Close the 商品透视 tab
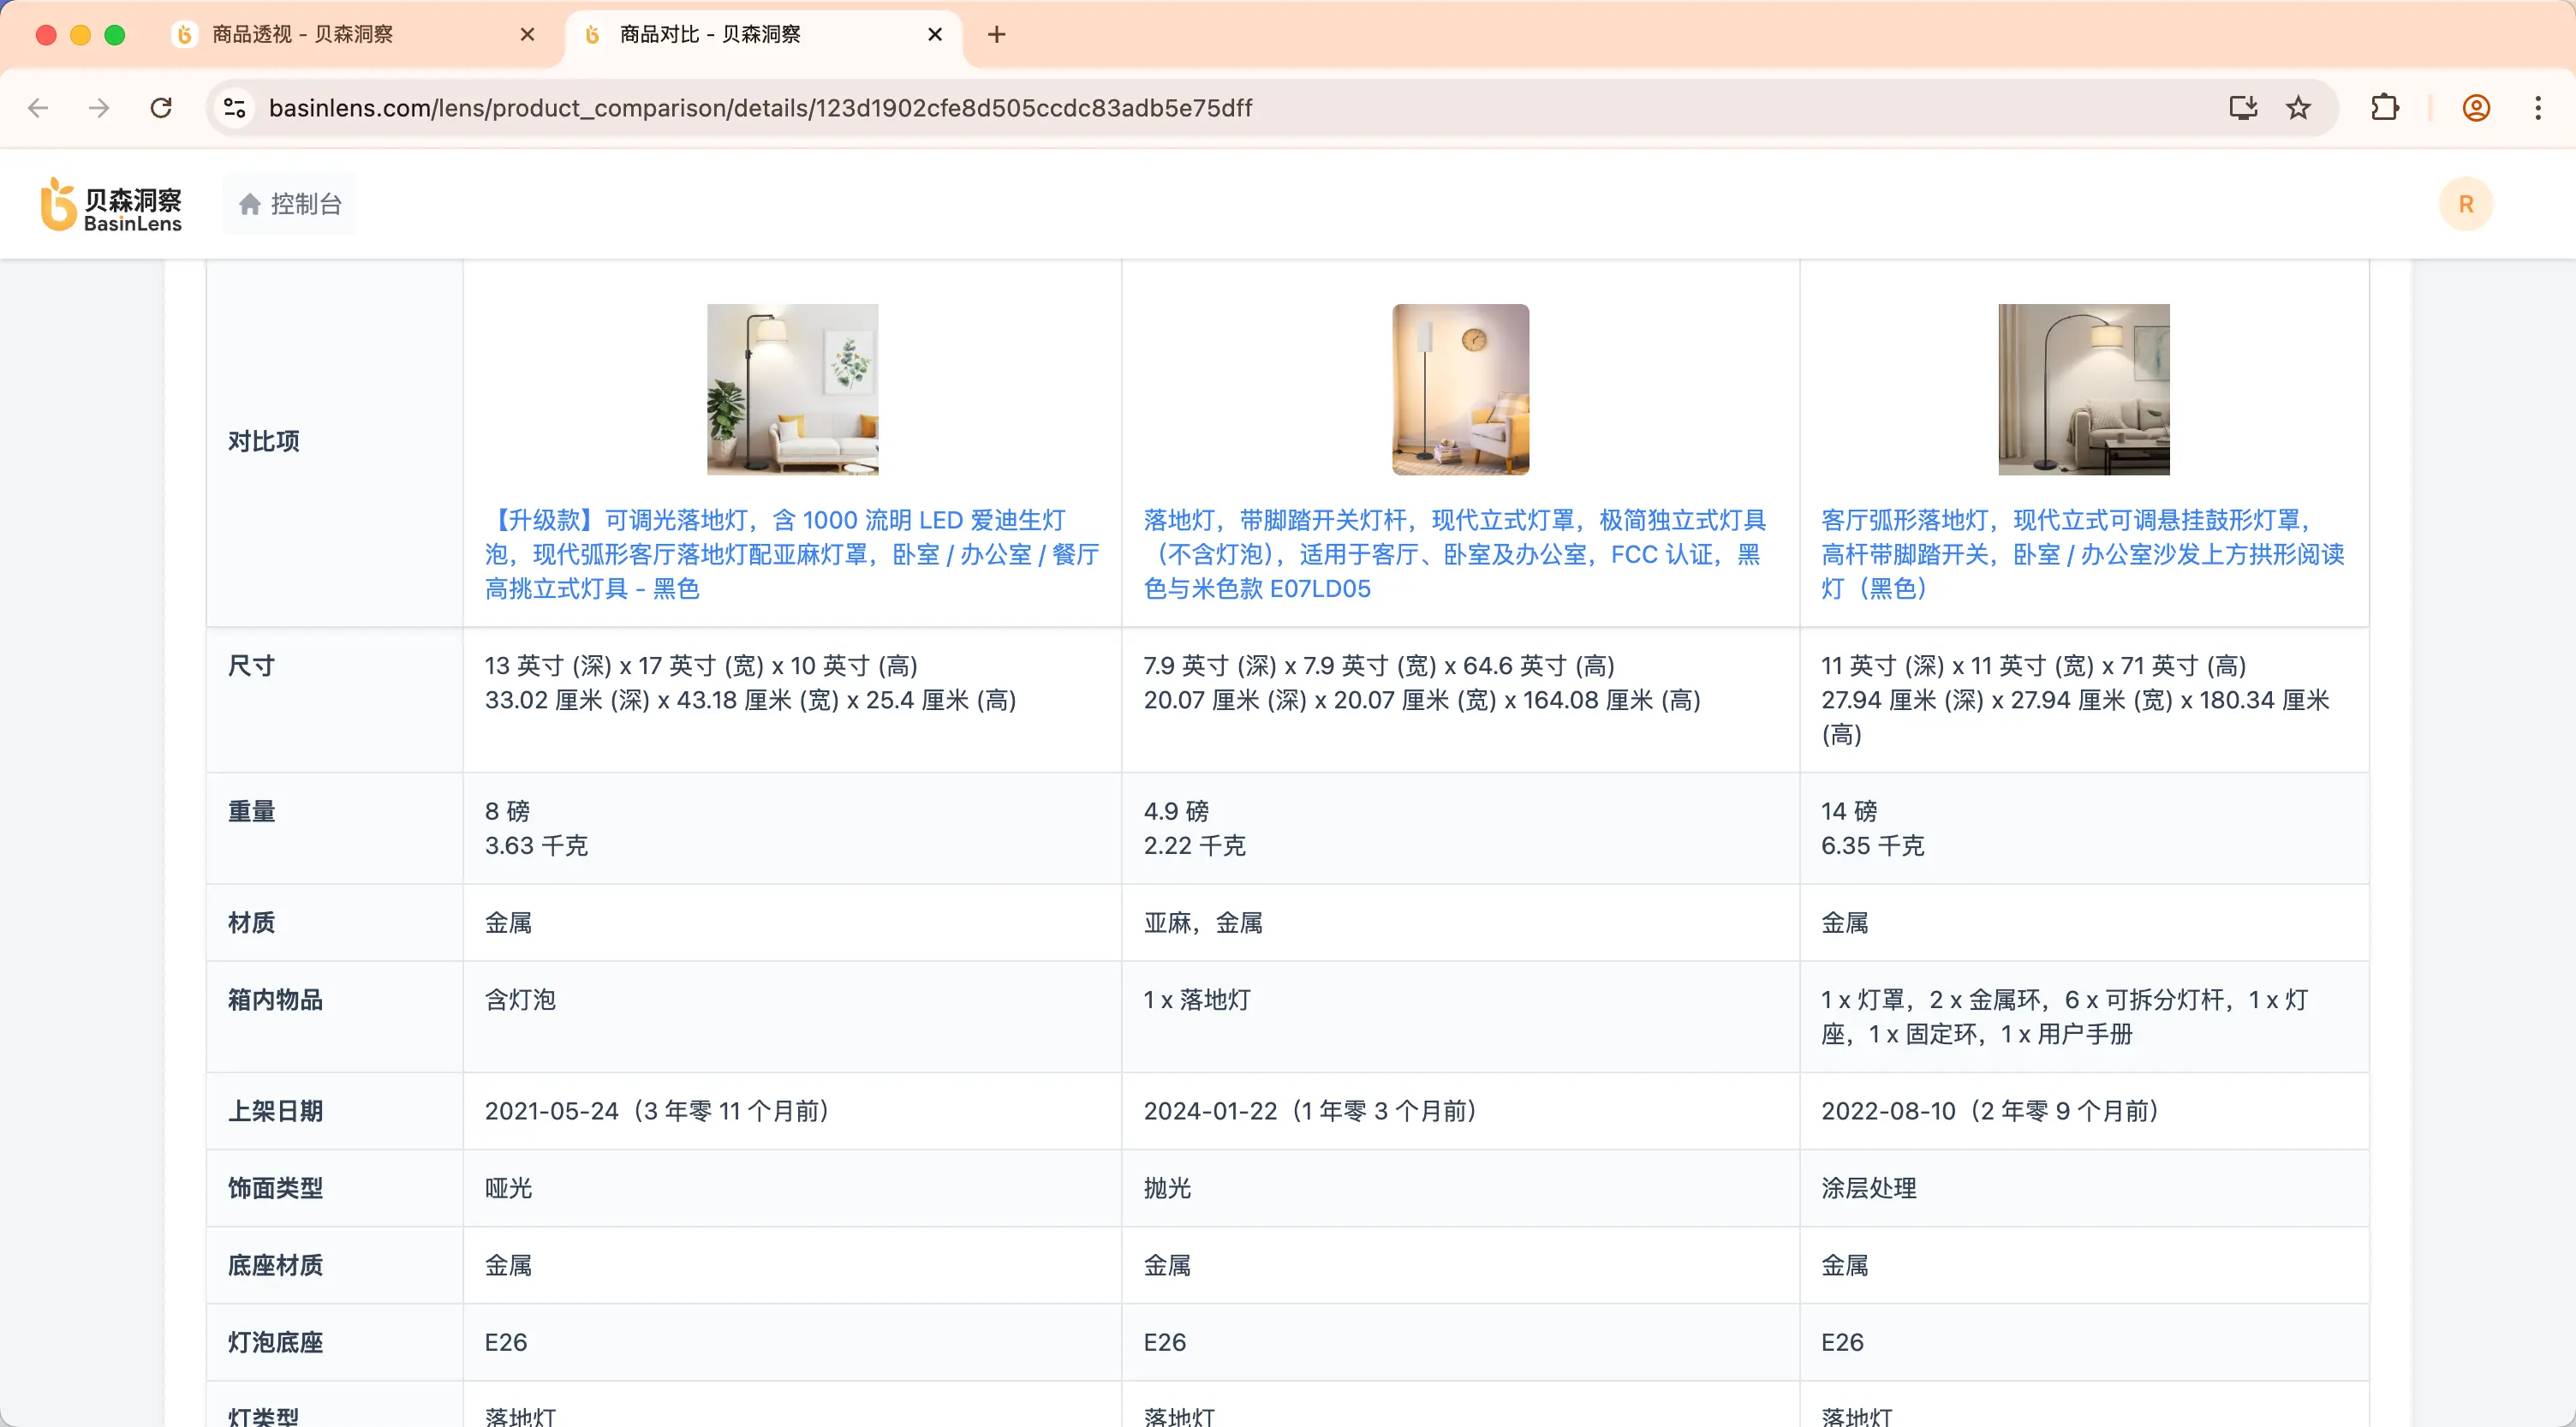The image size is (2576, 1427). [527, 34]
